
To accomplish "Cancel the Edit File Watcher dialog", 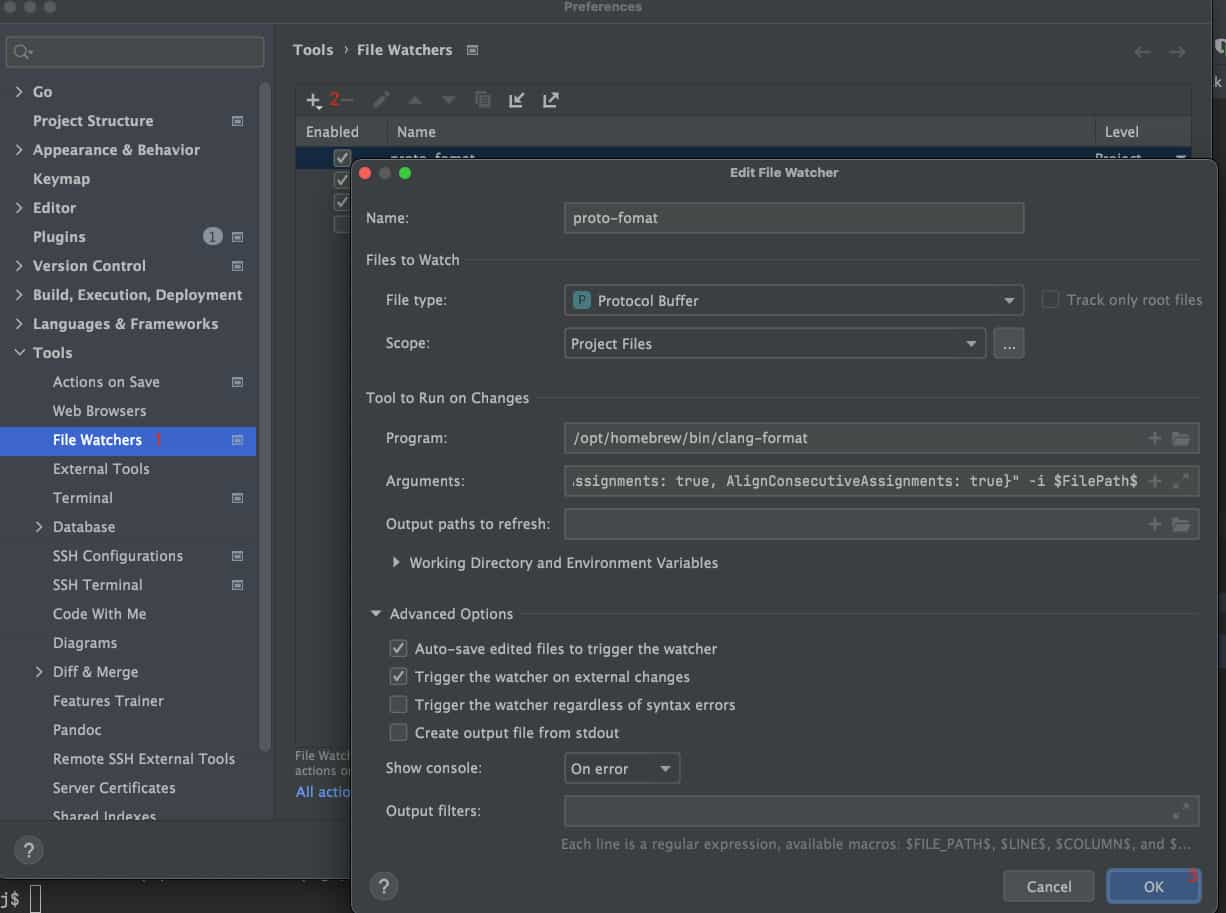I will [x=1049, y=886].
